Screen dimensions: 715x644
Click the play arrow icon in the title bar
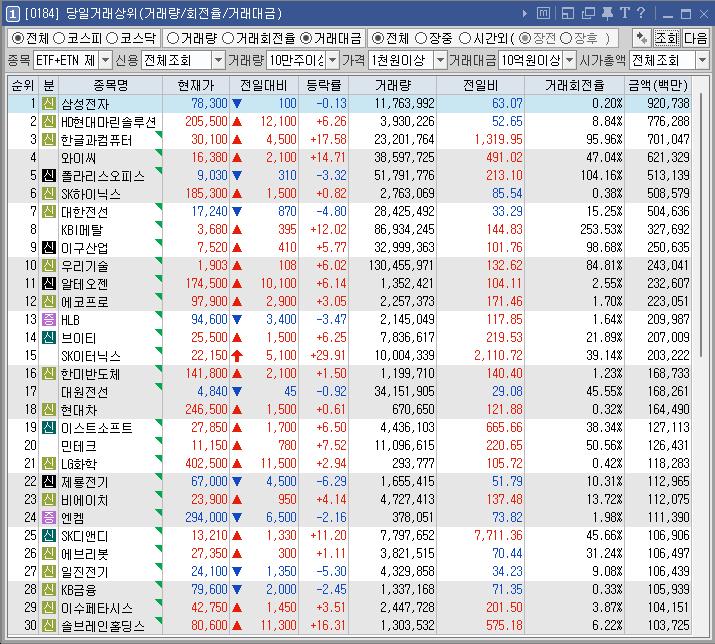click(524, 14)
